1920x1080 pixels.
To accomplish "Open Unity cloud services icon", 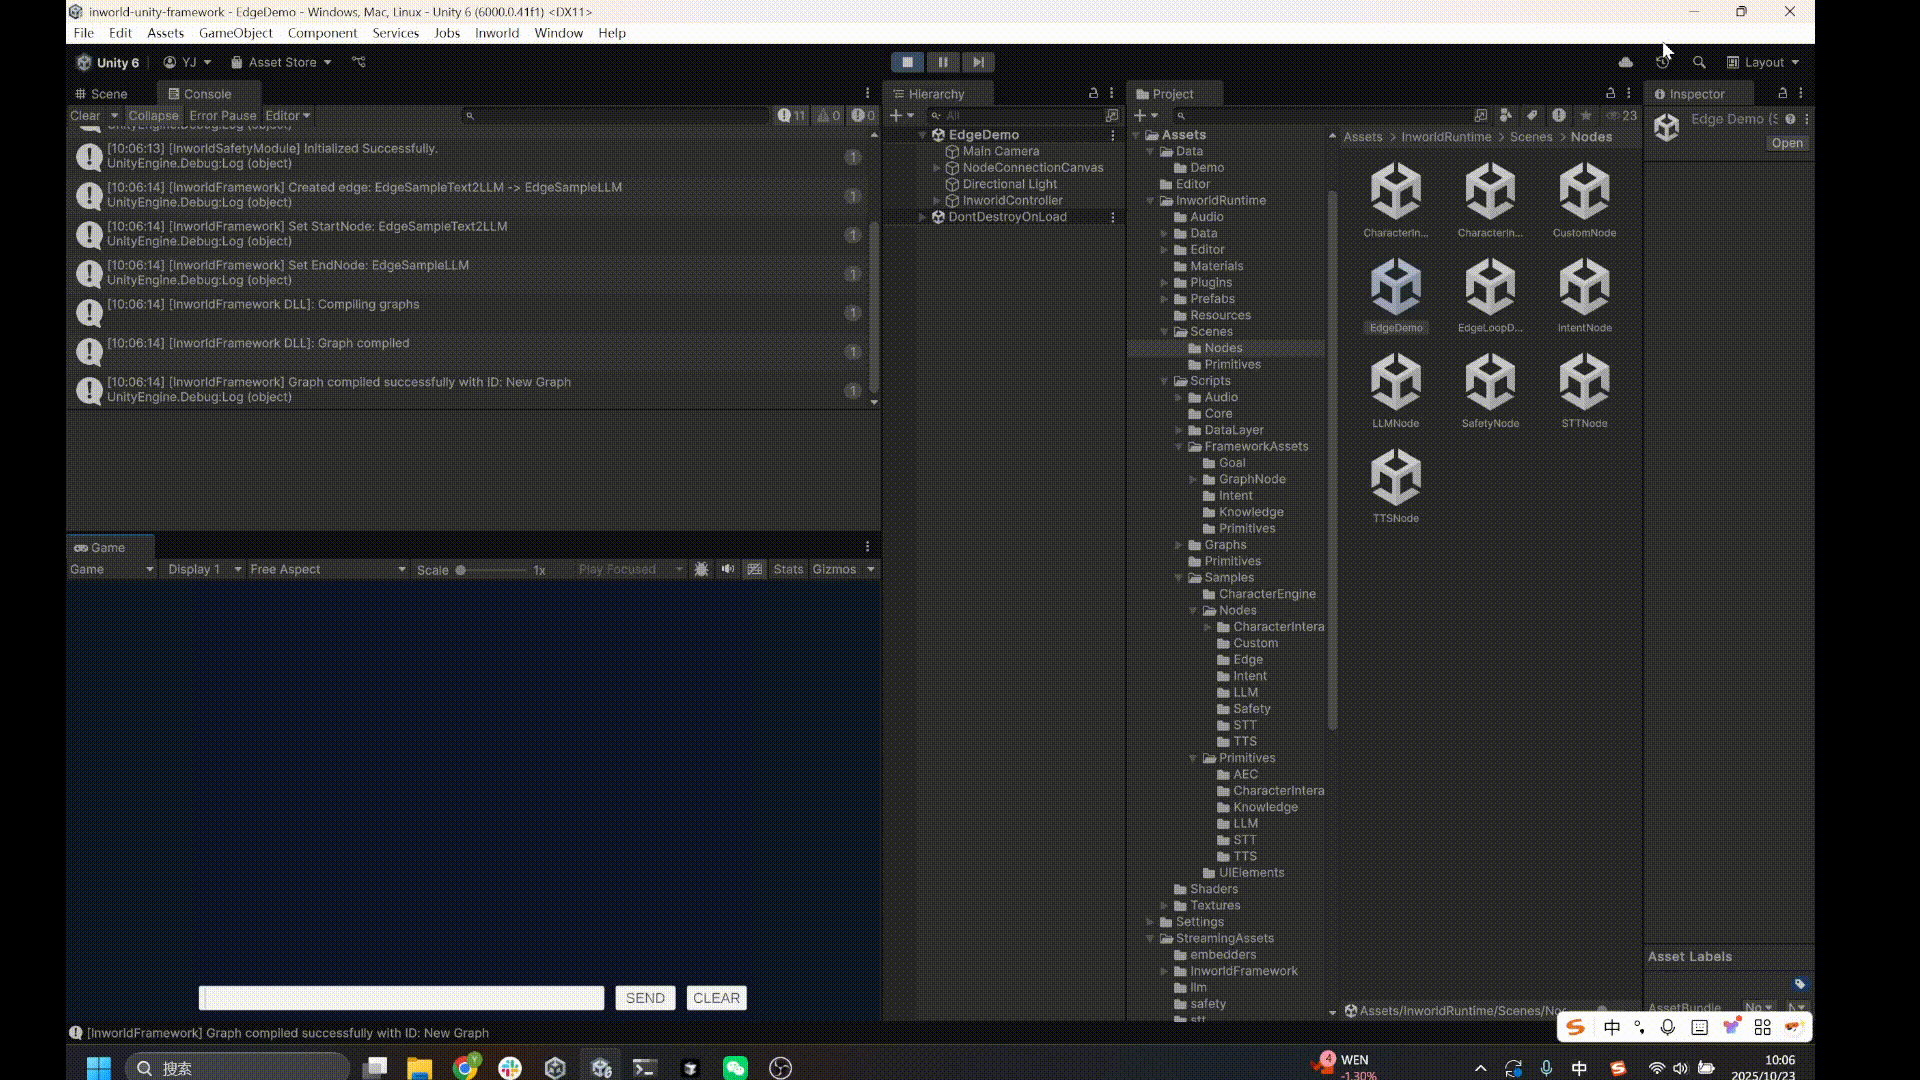I will click(x=1626, y=62).
